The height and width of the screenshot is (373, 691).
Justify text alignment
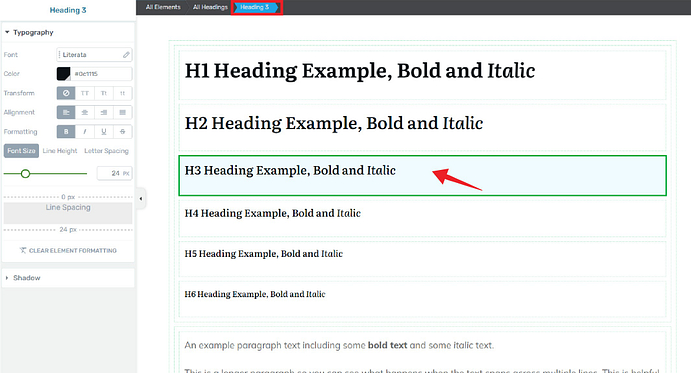[x=123, y=112]
